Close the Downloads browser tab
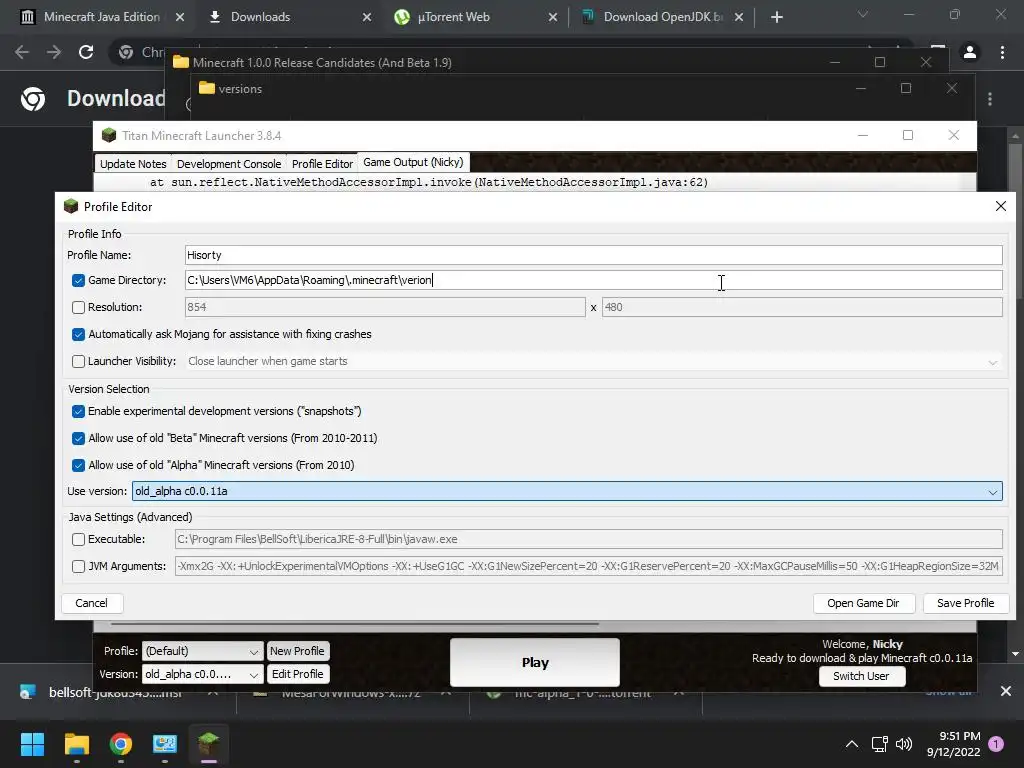This screenshot has width=1024, height=768. (x=367, y=17)
